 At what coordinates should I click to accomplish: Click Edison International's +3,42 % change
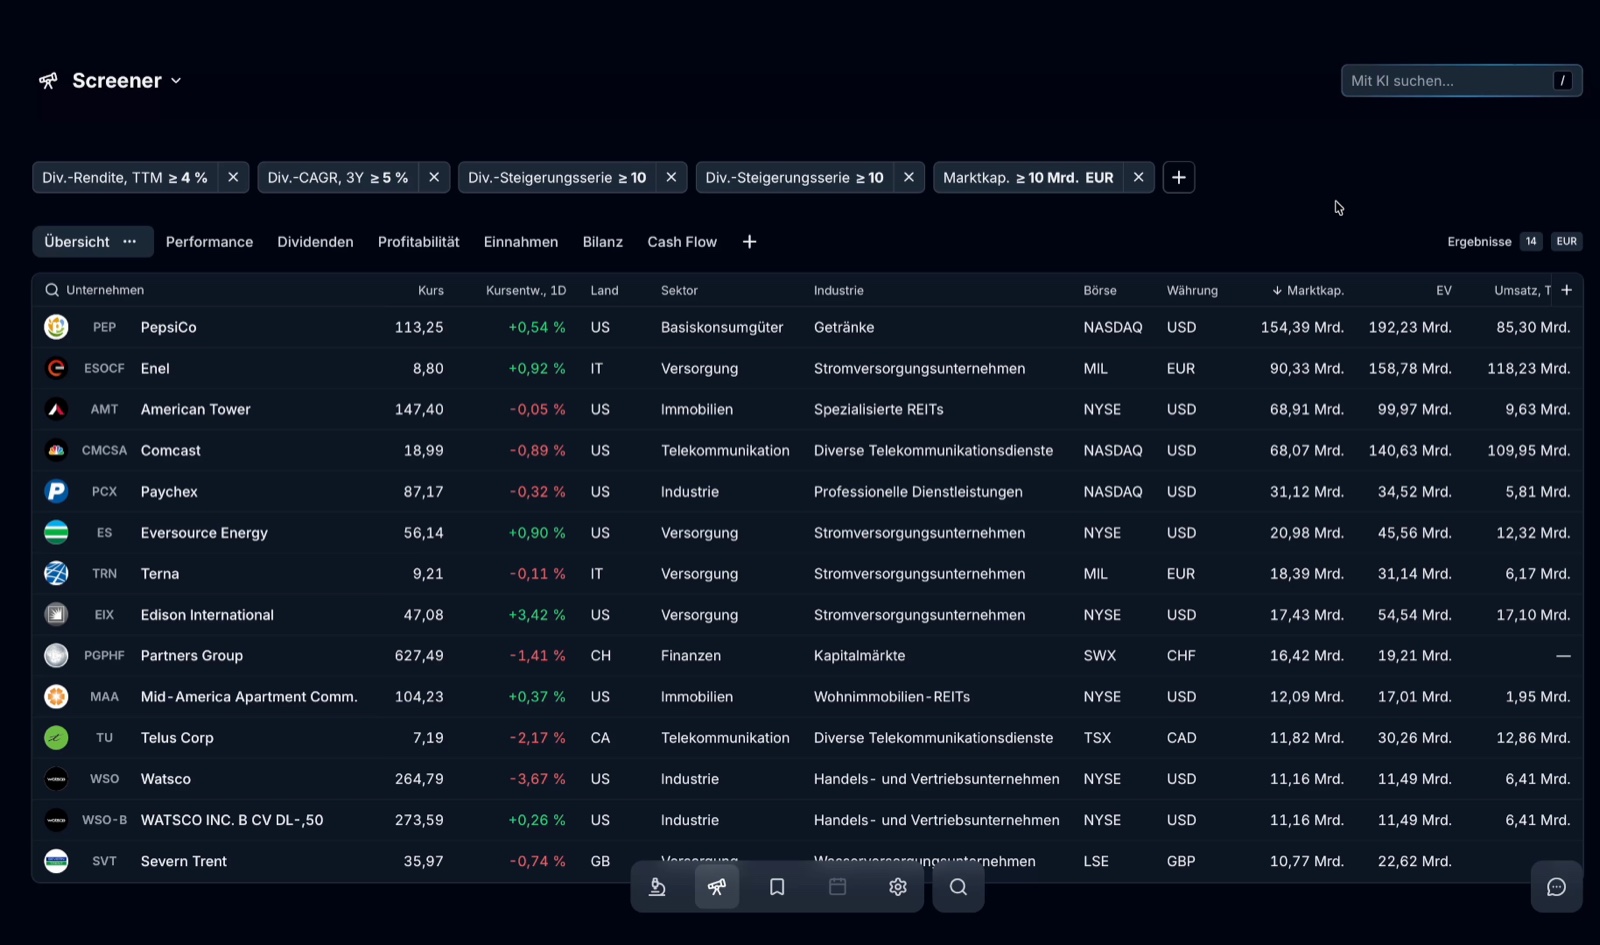point(537,614)
